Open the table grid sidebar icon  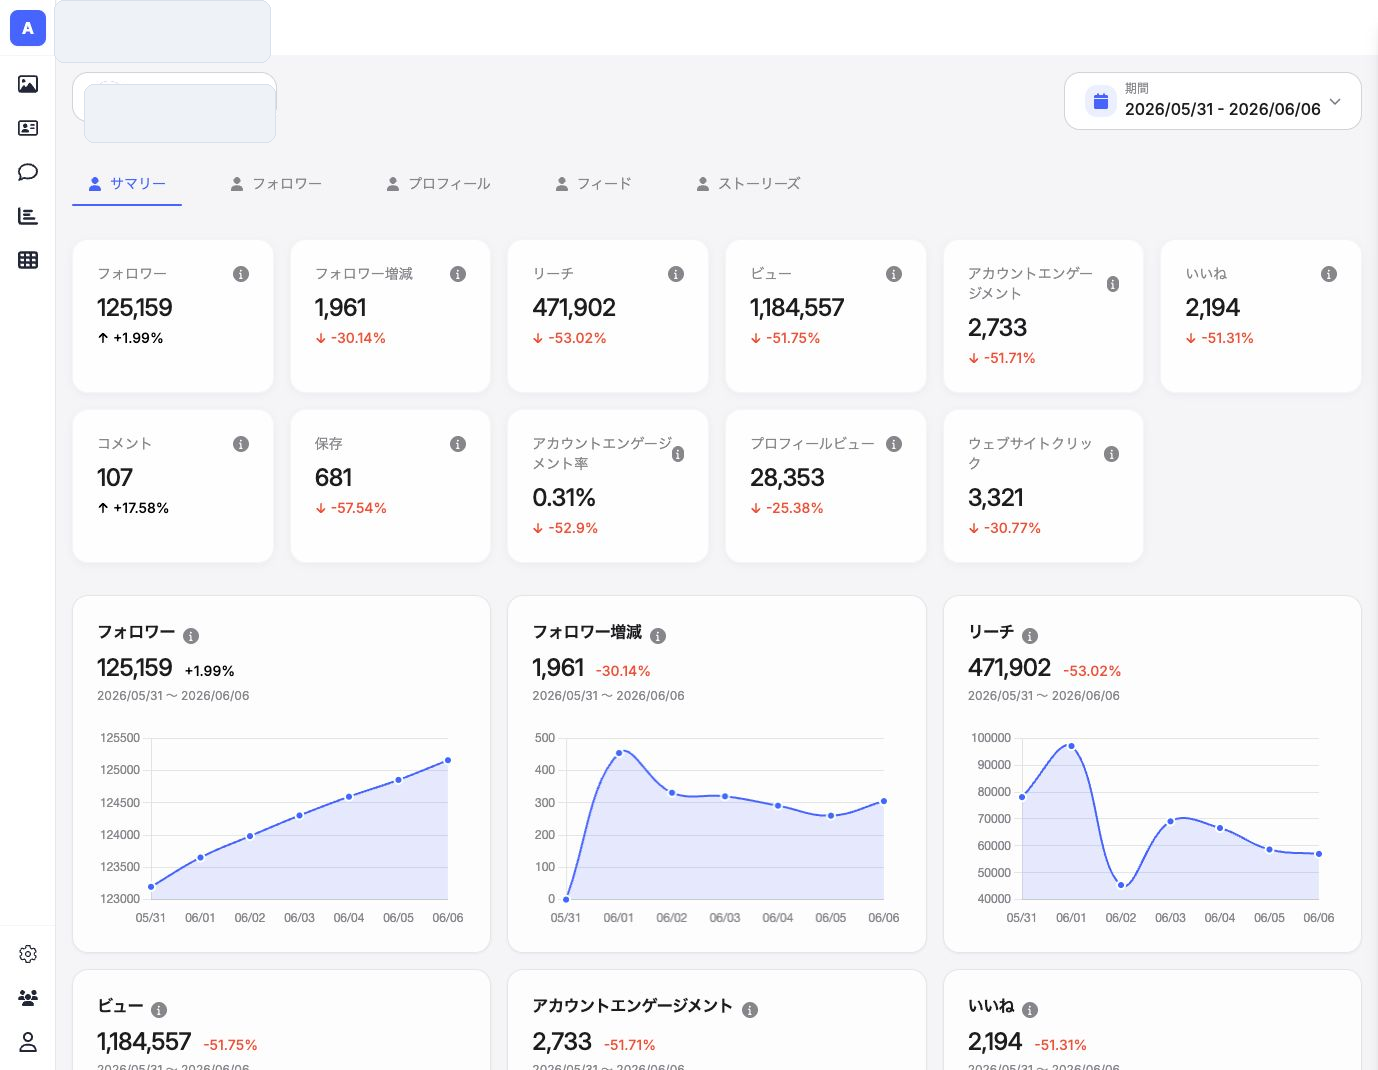(28, 260)
